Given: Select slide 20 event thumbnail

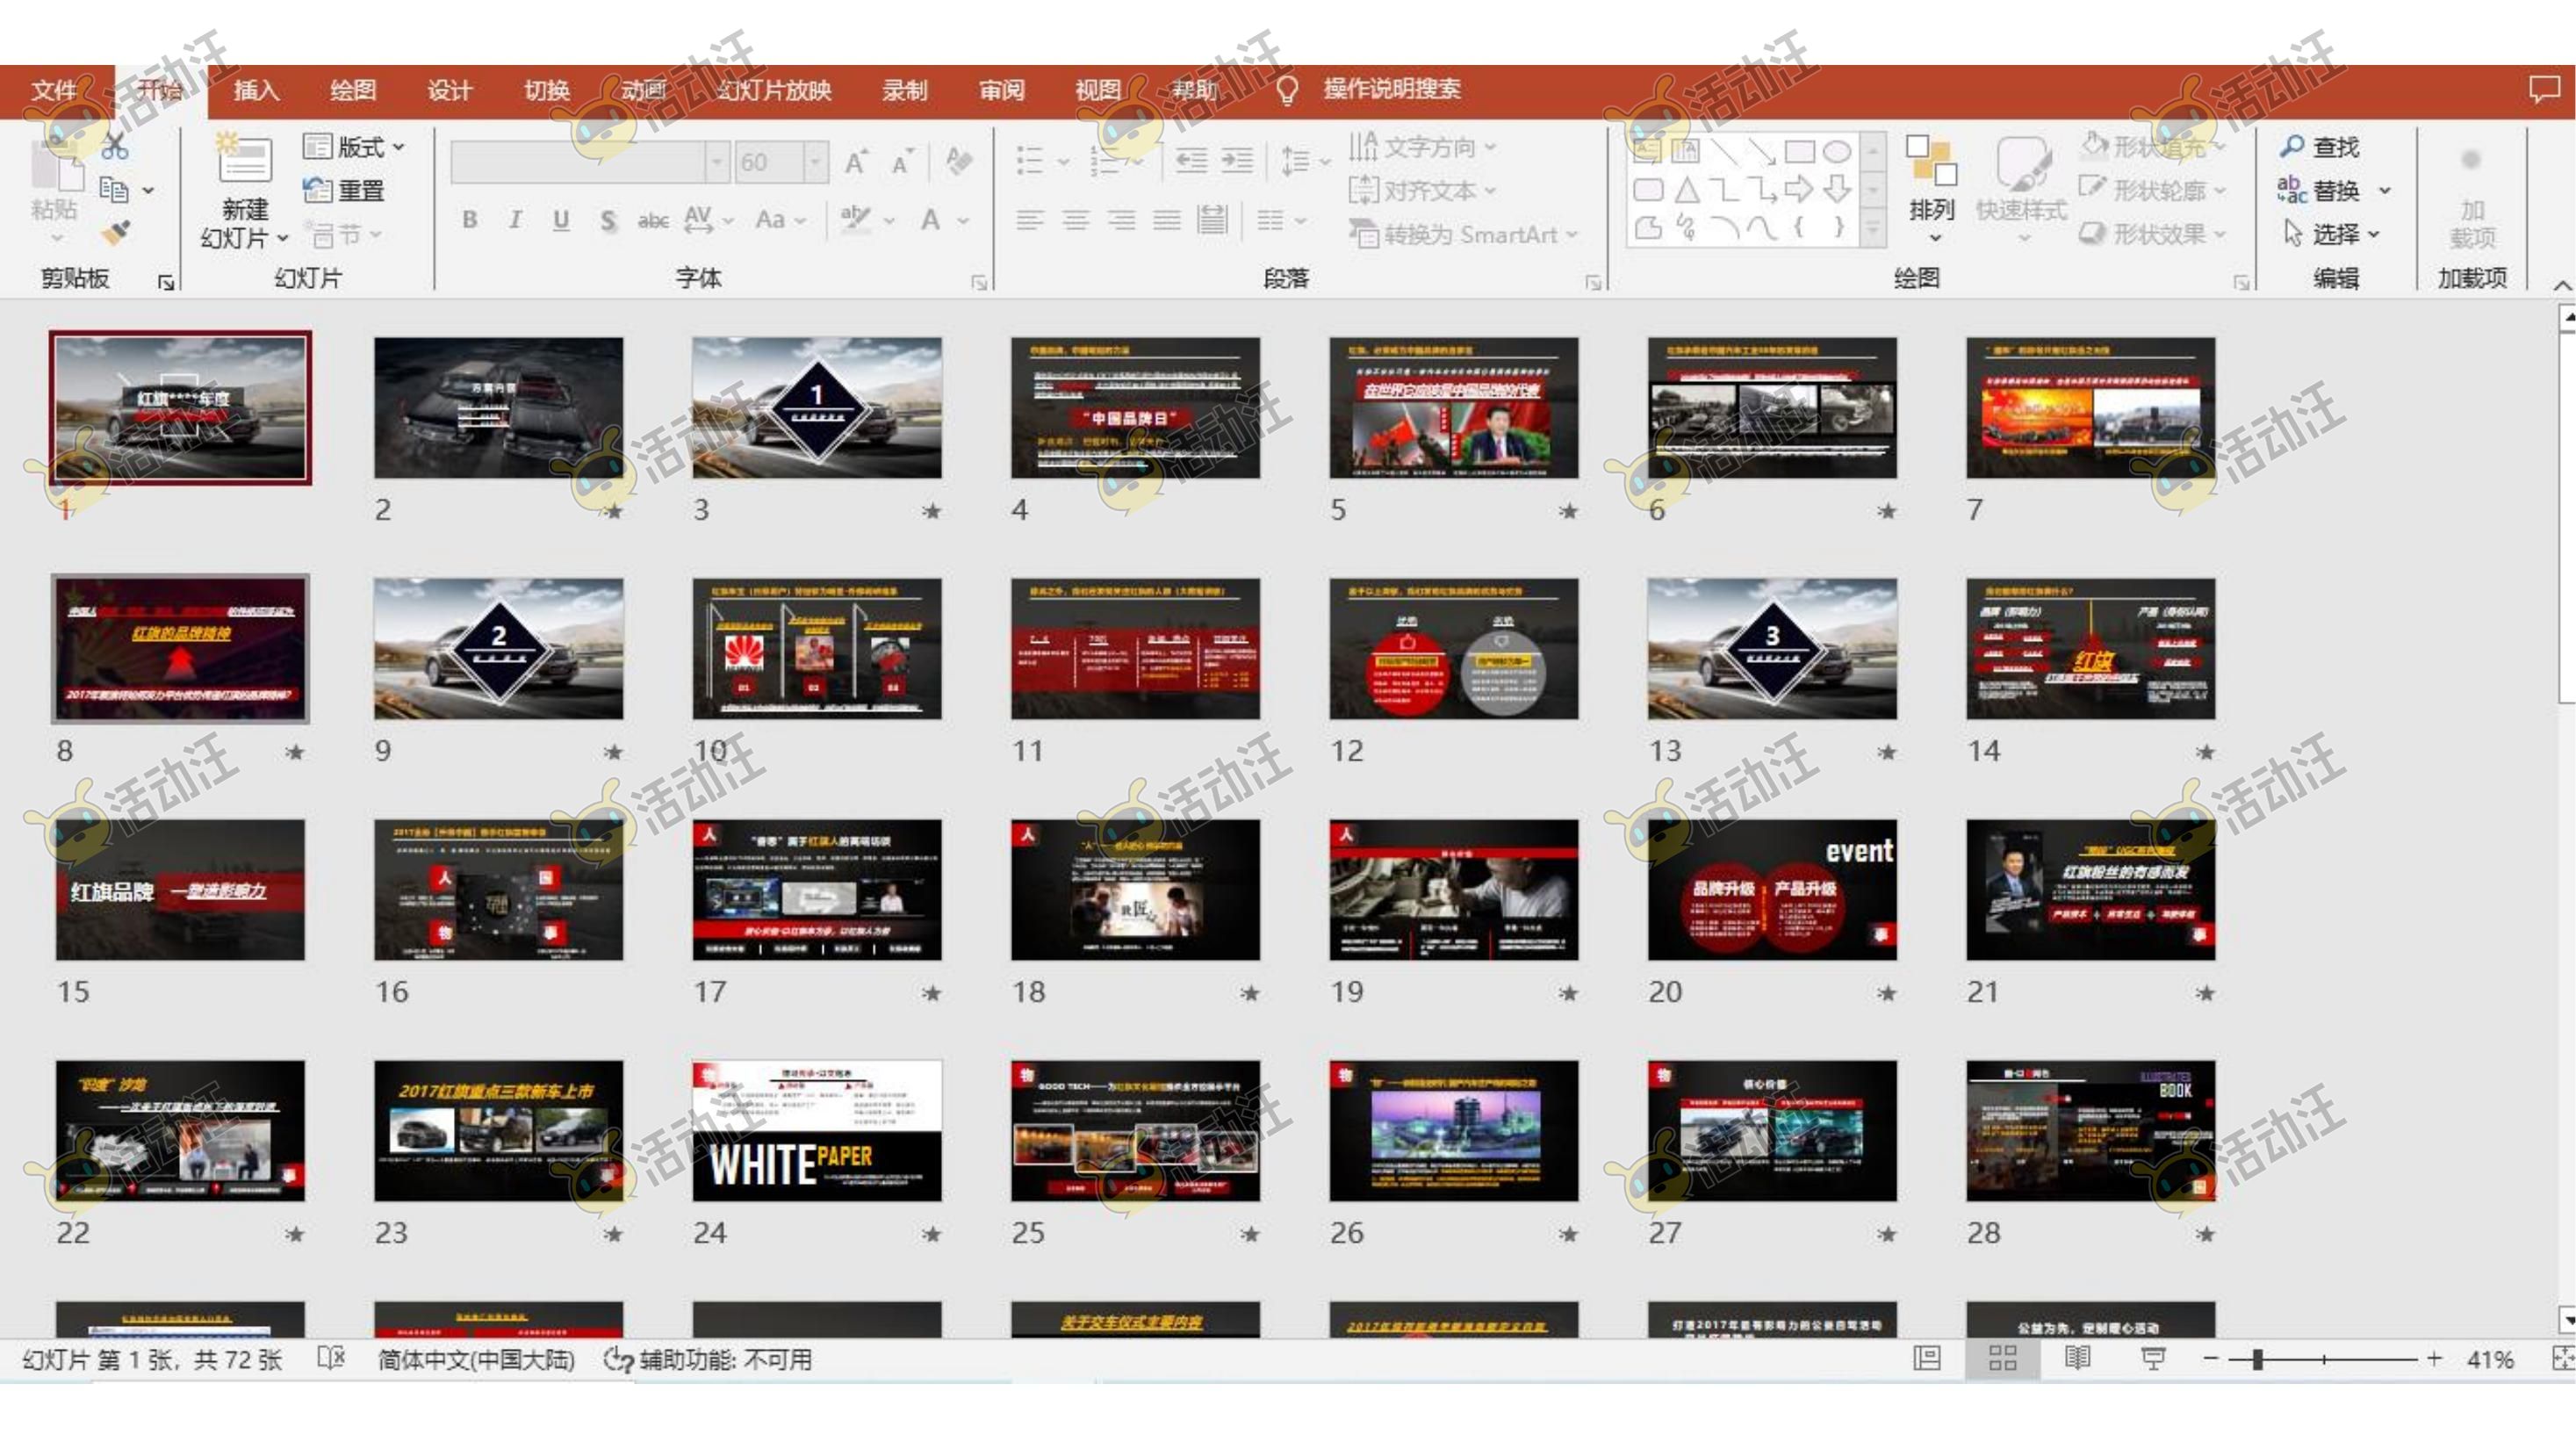Looking at the screenshot, I should tap(1771, 889).
